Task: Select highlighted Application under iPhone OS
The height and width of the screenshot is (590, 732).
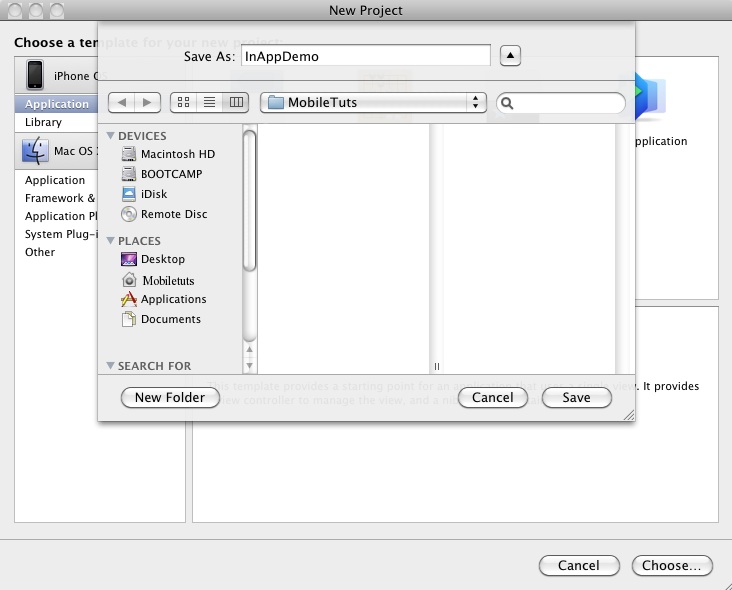Action: pos(56,104)
